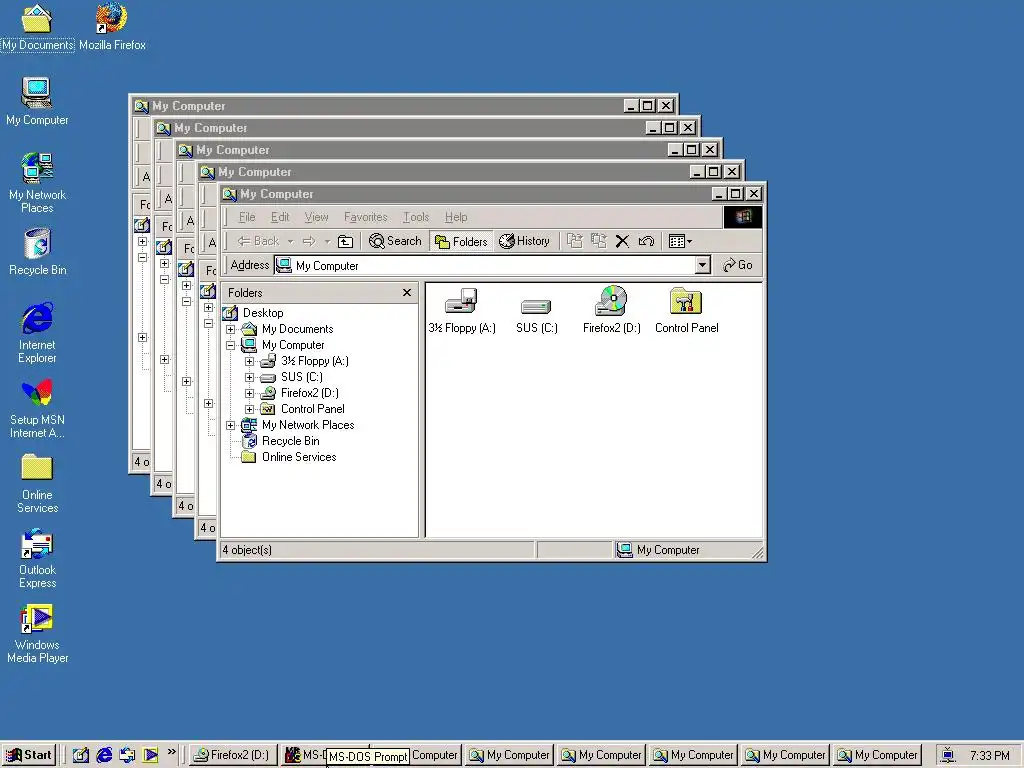Open the Address bar dropdown arrow

tap(702, 264)
